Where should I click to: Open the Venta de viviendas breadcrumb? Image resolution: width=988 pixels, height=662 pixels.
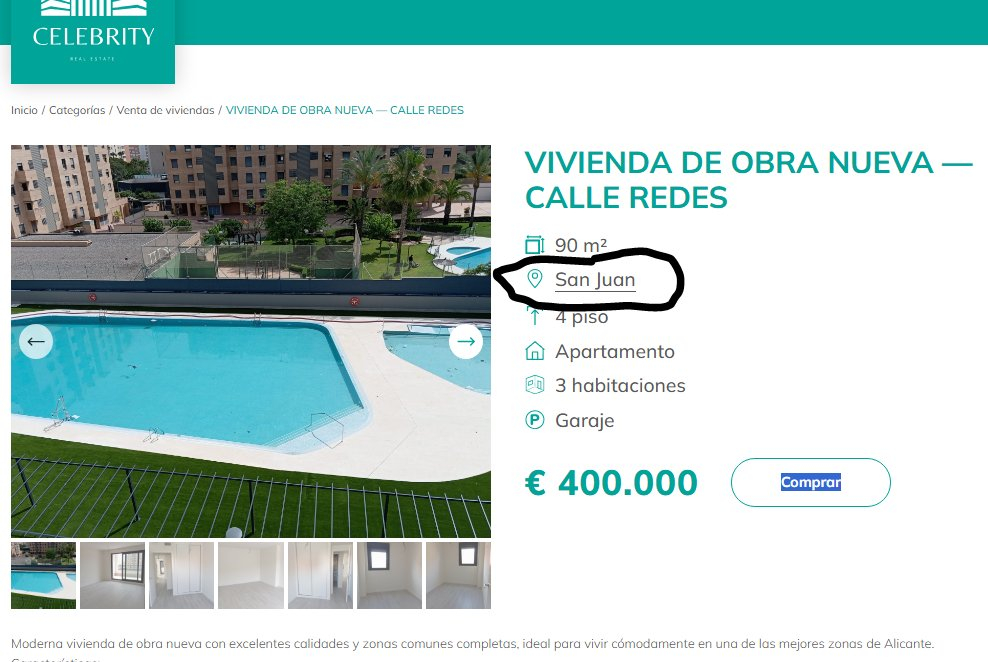coord(165,110)
